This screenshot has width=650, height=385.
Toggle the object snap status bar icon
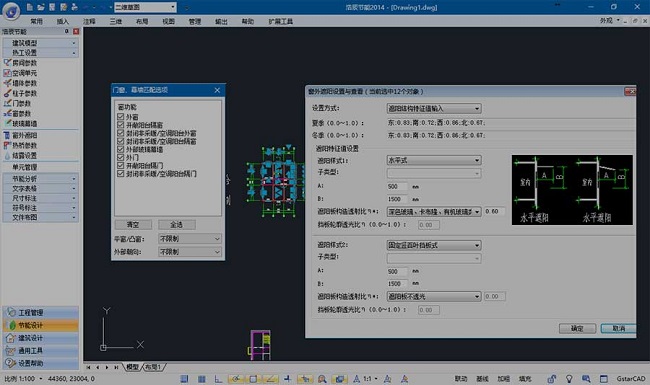pyautogui.click(x=253, y=379)
